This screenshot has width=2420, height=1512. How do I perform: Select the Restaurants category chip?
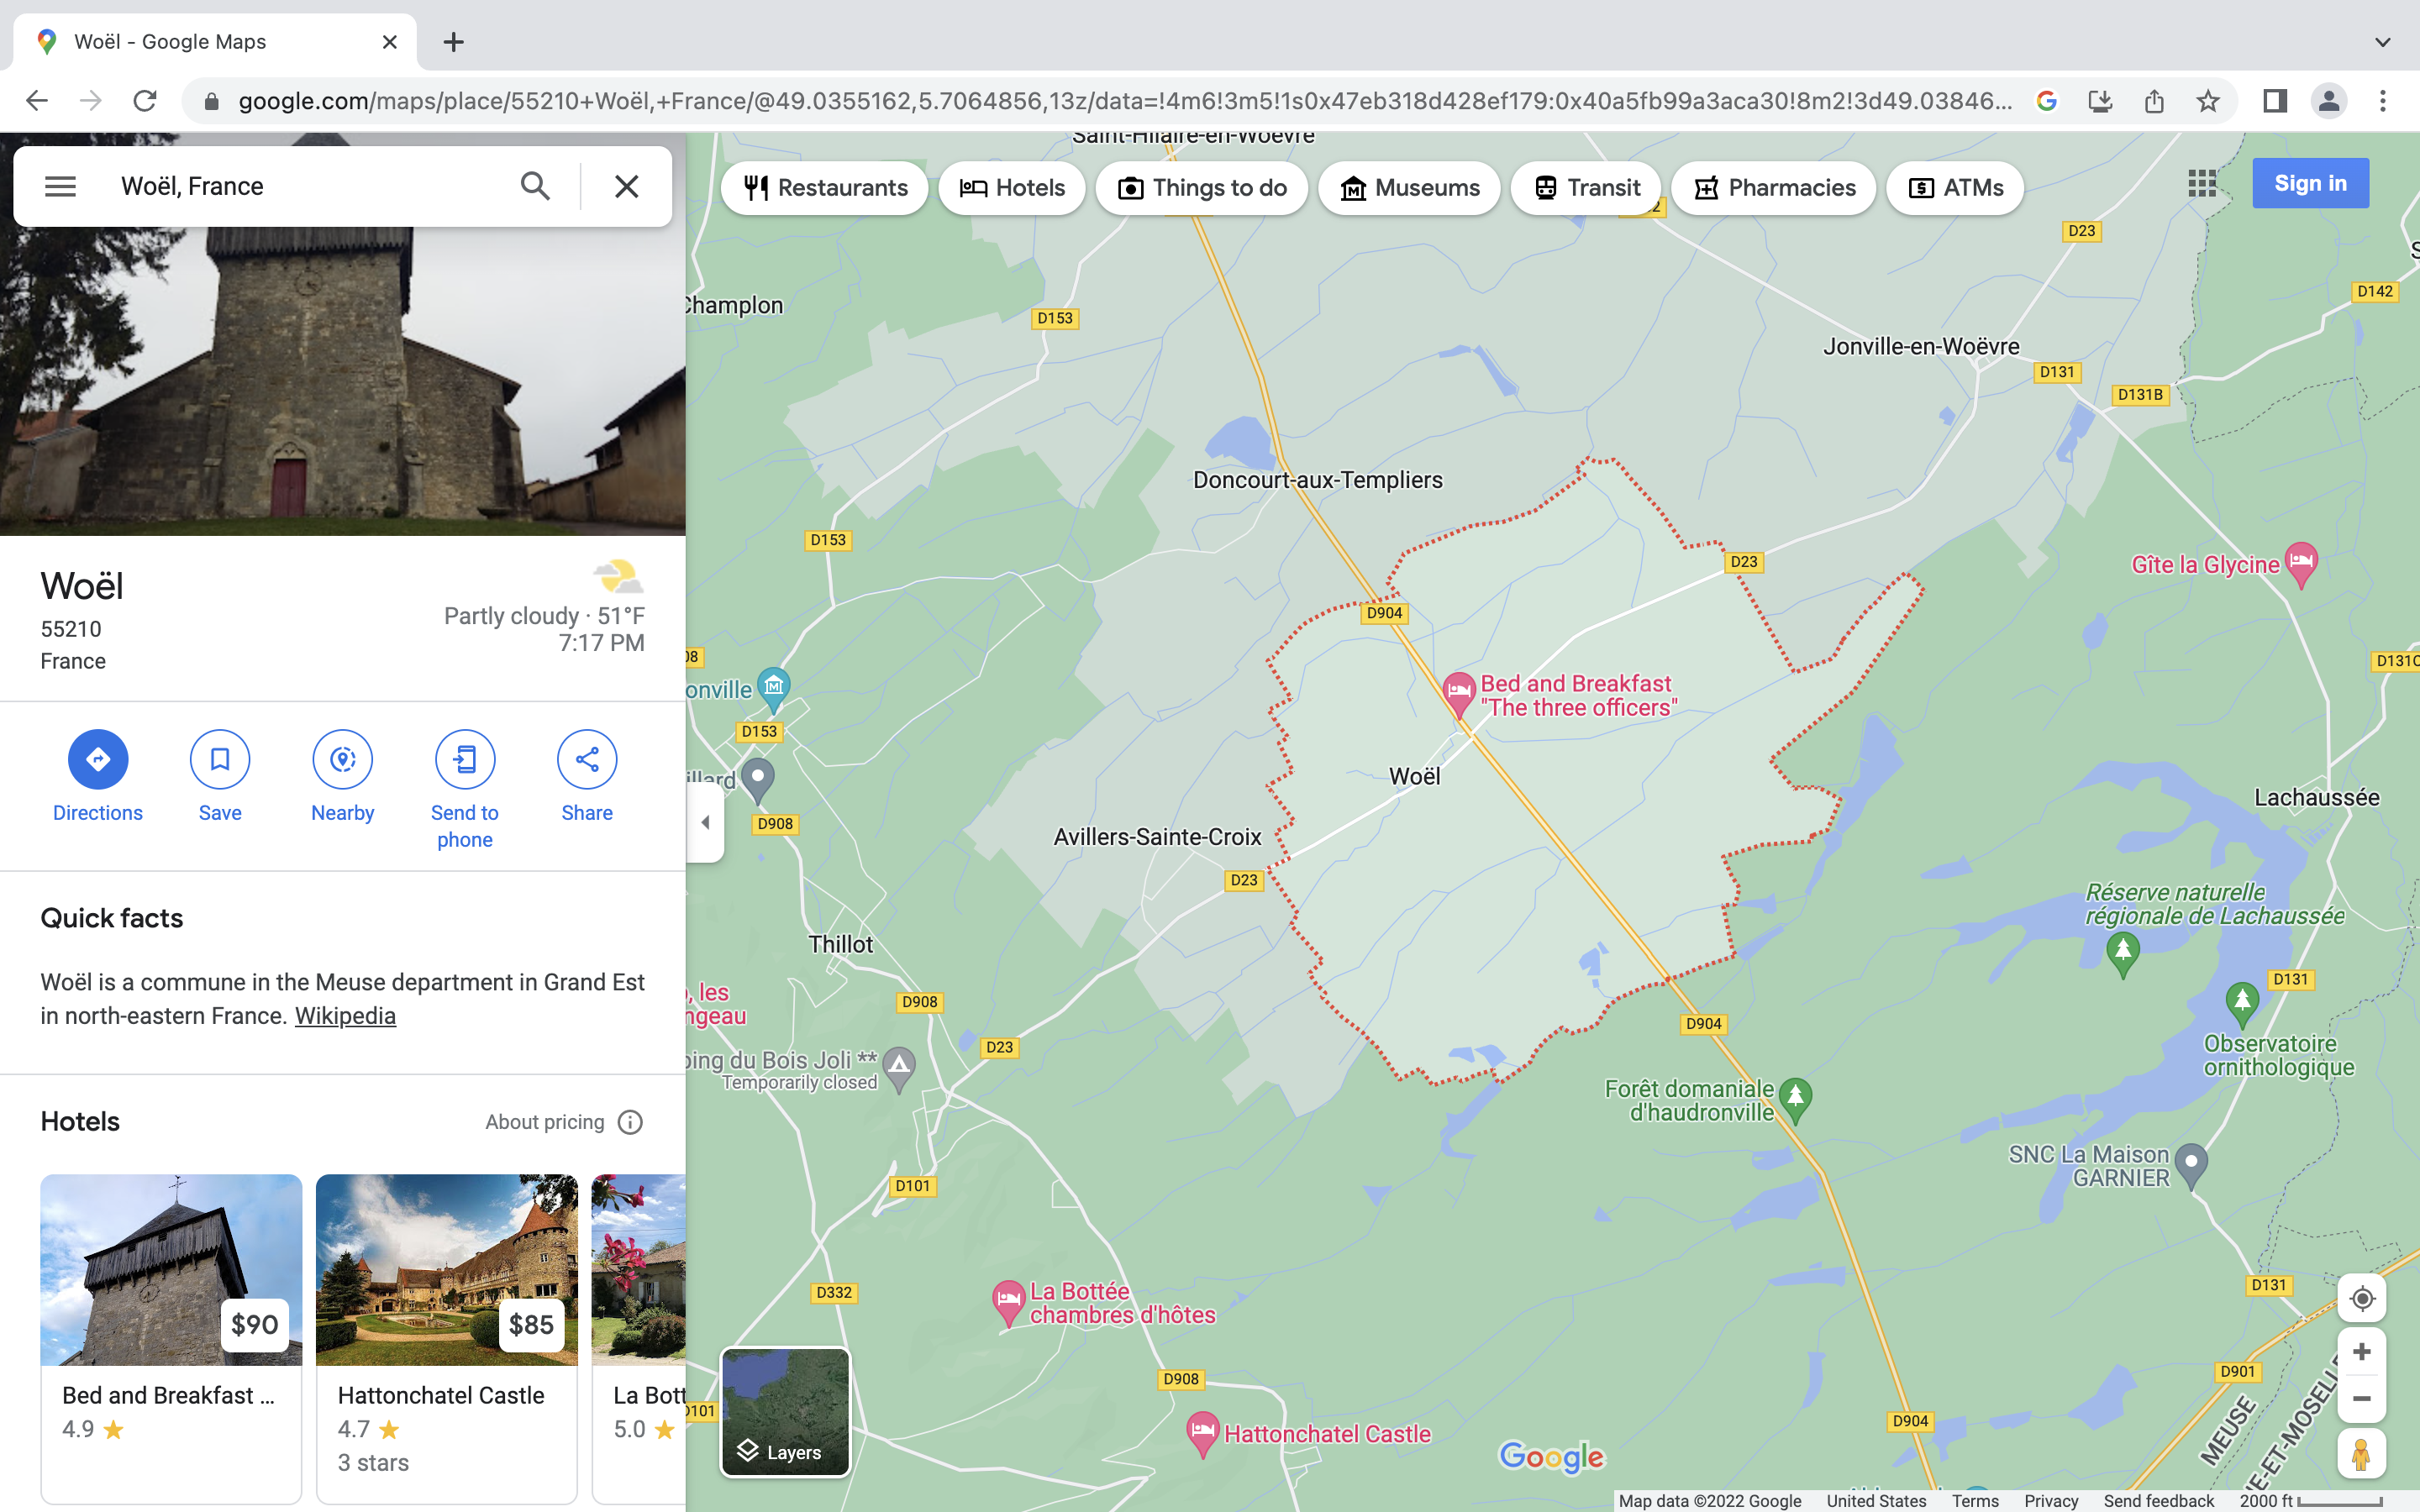click(825, 188)
